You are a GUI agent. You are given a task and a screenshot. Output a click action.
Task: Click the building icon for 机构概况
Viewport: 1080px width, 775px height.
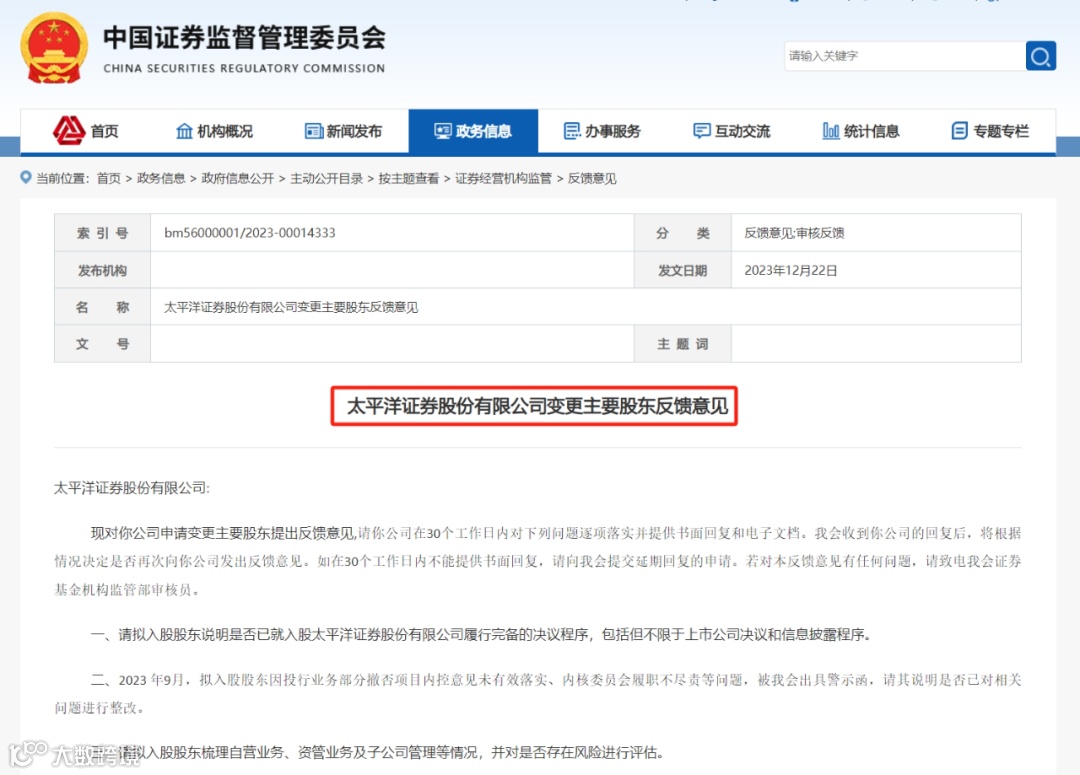pyautogui.click(x=184, y=131)
